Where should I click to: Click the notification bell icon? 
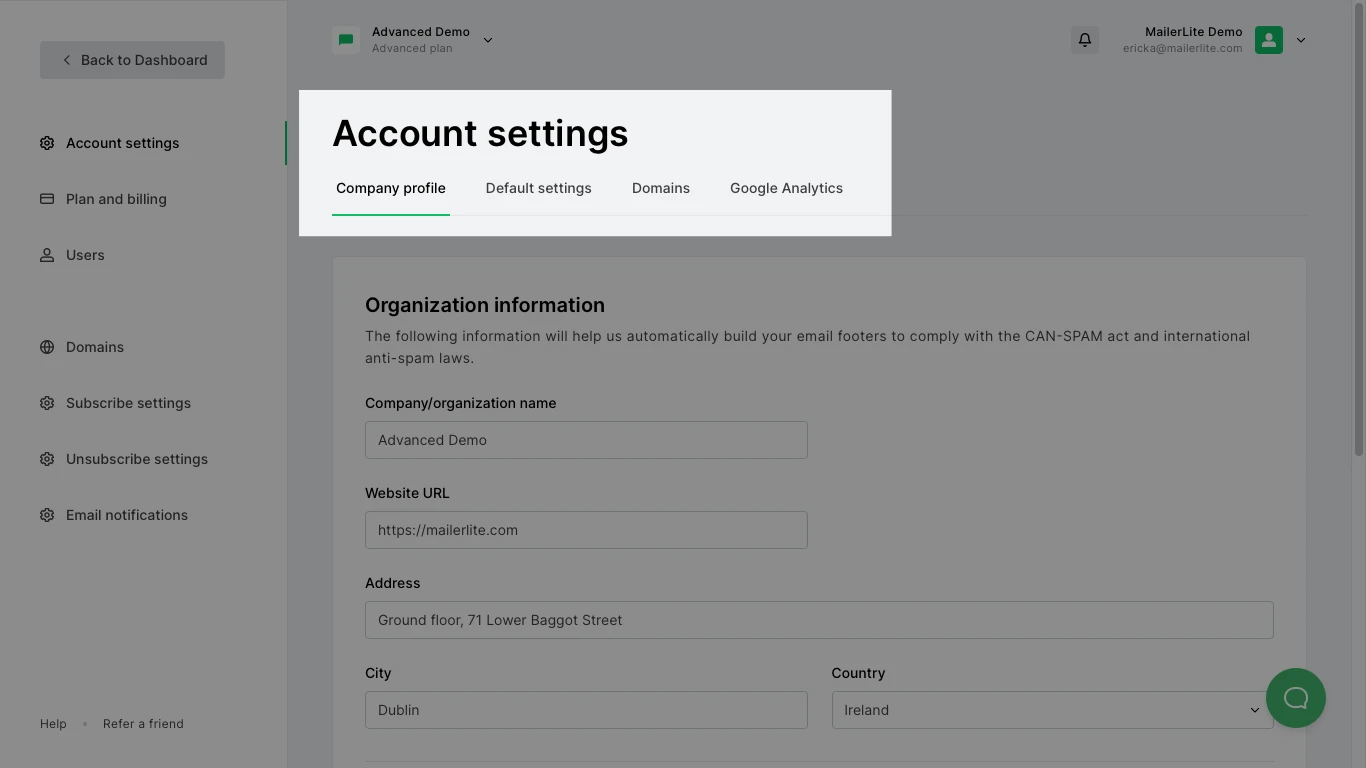[x=1084, y=40]
